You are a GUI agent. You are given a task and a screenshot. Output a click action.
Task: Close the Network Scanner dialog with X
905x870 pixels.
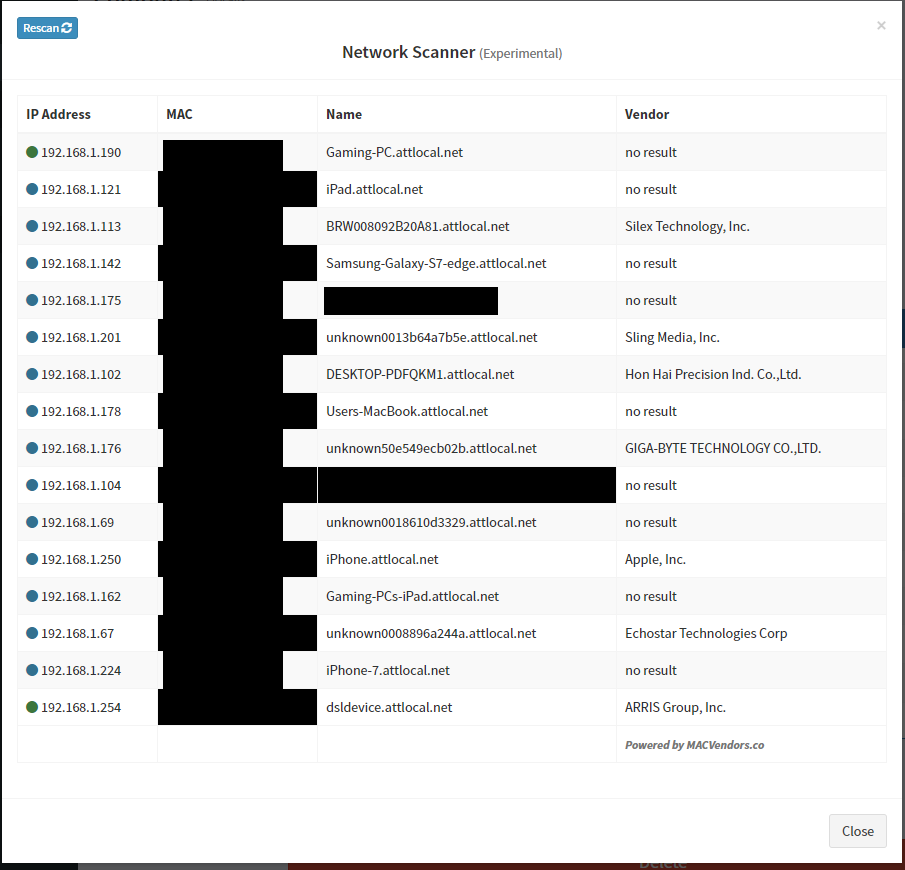point(881,25)
